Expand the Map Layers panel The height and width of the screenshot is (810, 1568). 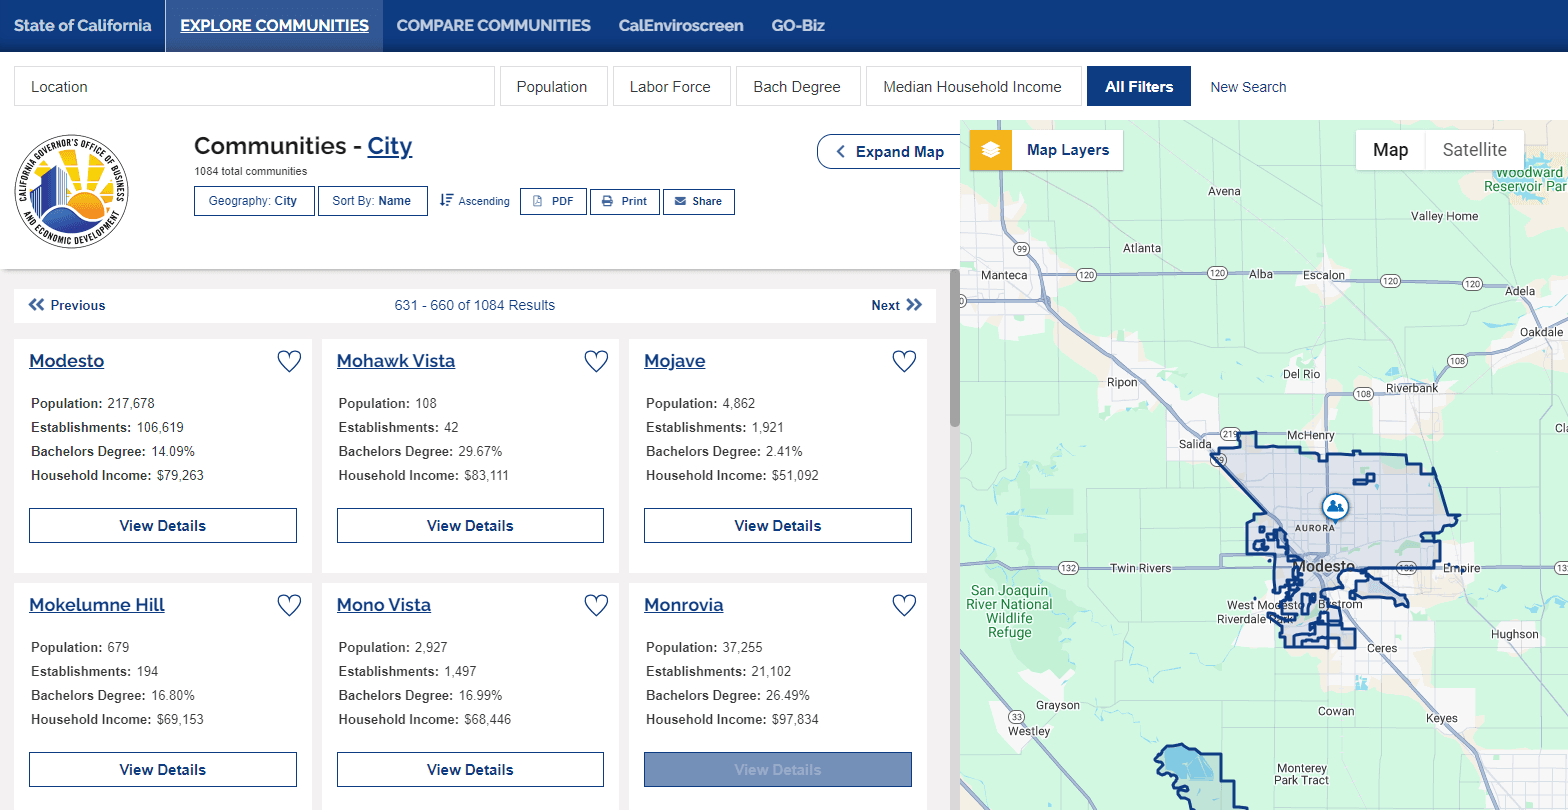click(1067, 150)
